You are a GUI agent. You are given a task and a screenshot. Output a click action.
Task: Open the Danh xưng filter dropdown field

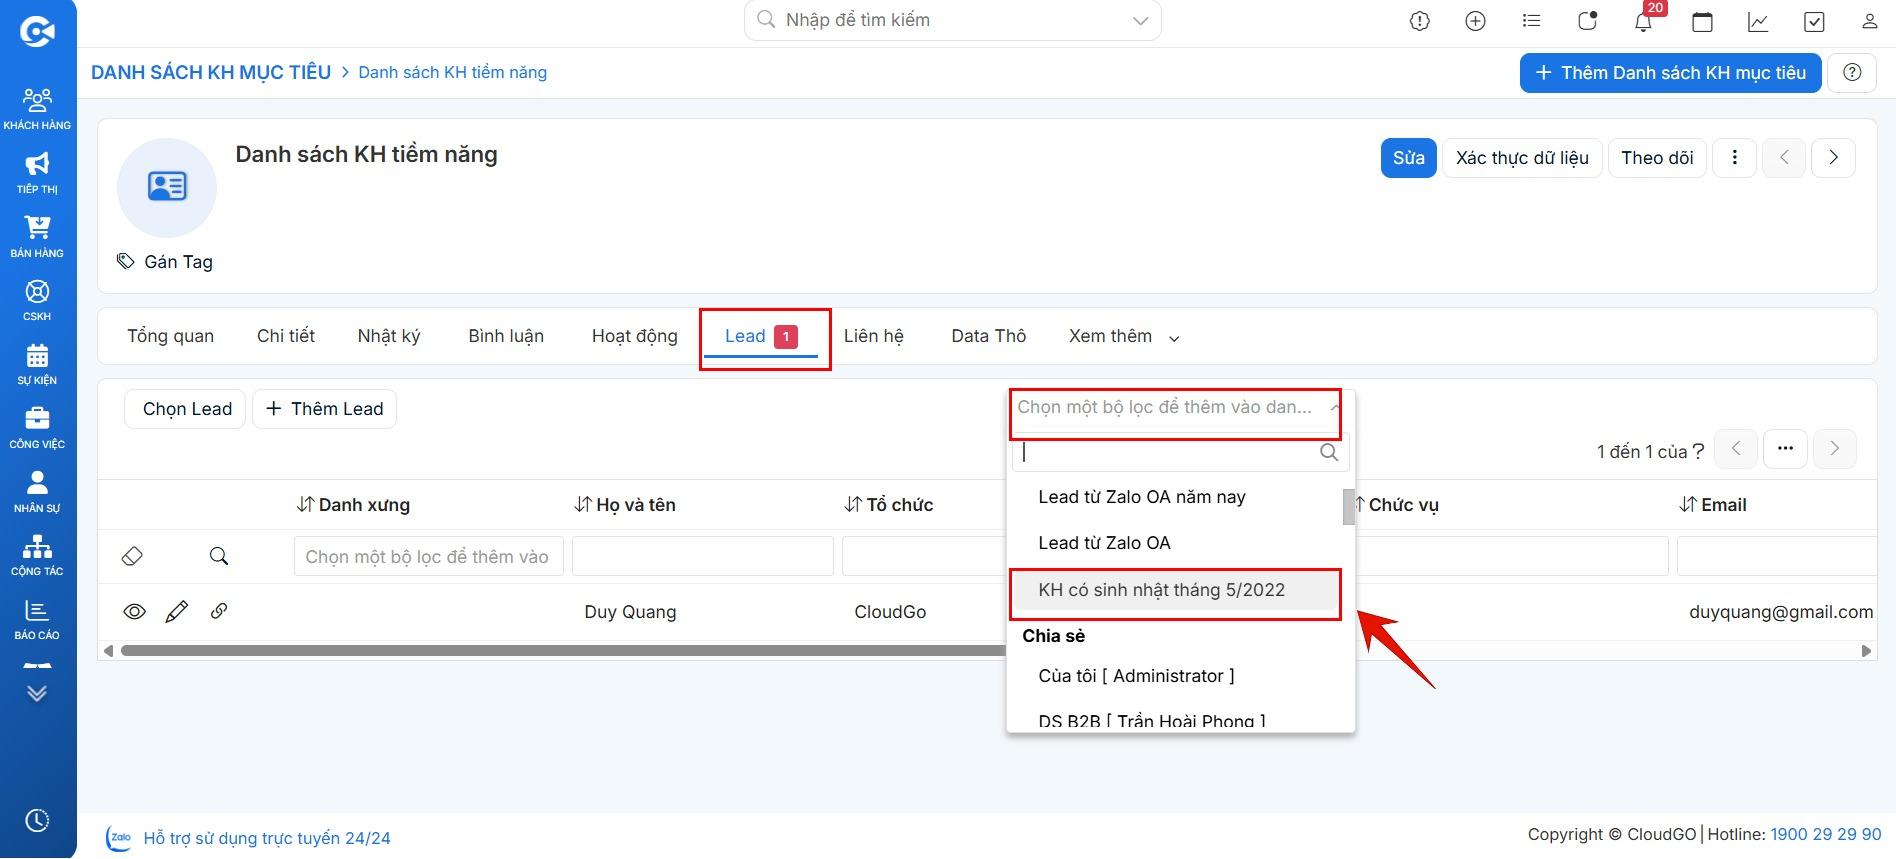coord(429,556)
